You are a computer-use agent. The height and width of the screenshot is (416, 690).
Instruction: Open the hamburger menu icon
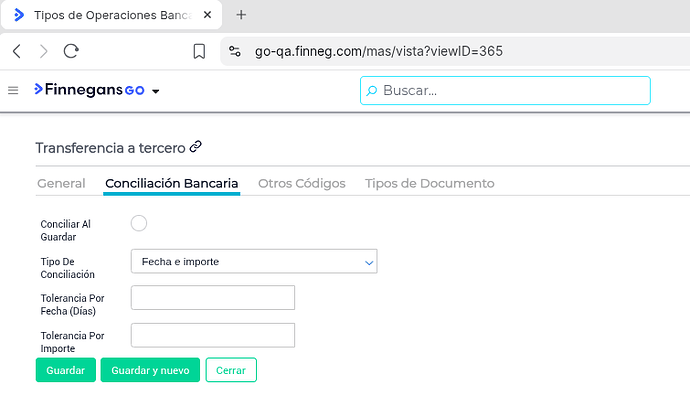13,90
